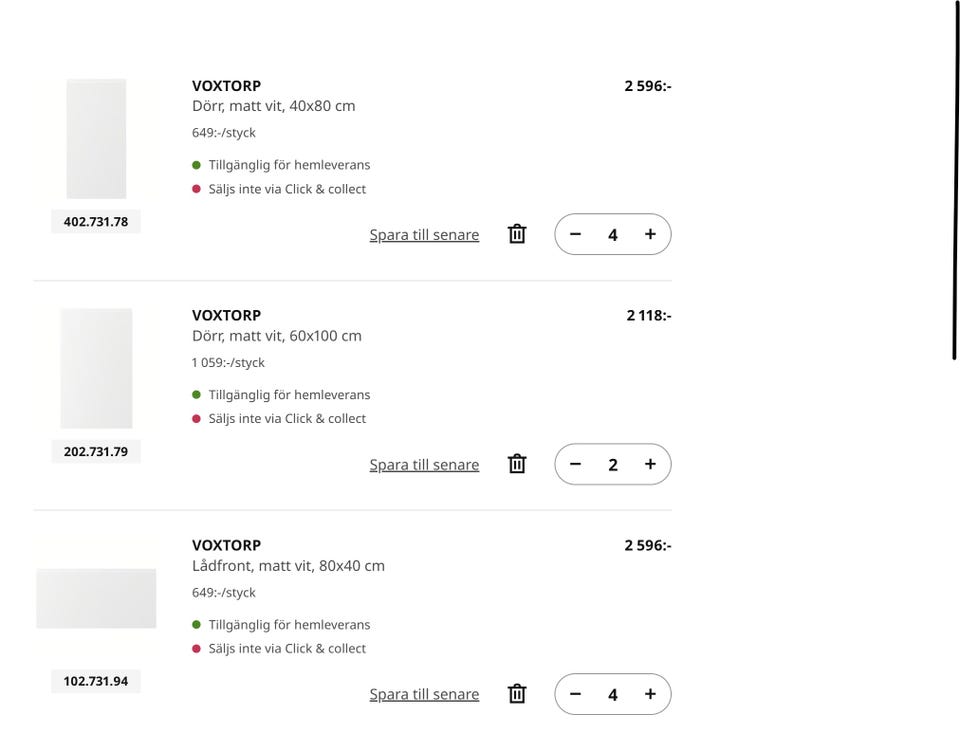960x733 pixels.
Task: Add one more Lådfront 80x40 cm
Action: (x=650, y=694)
